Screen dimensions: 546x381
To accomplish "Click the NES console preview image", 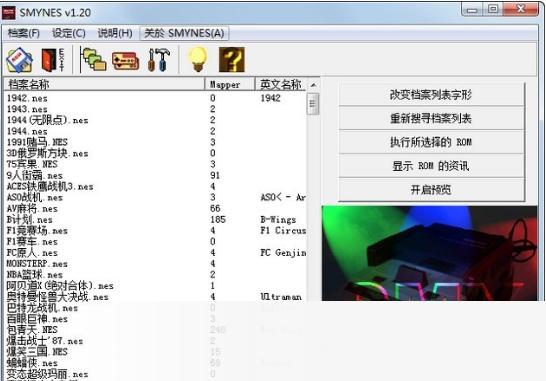I will [429, 253].
